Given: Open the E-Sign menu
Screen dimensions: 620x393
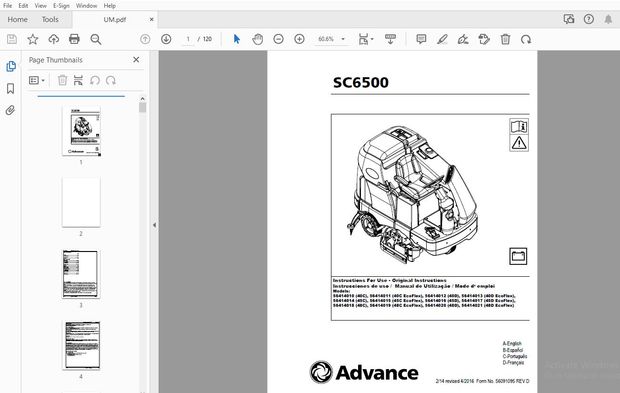Looking at the screenshot, I should click(x=61, y=6).
